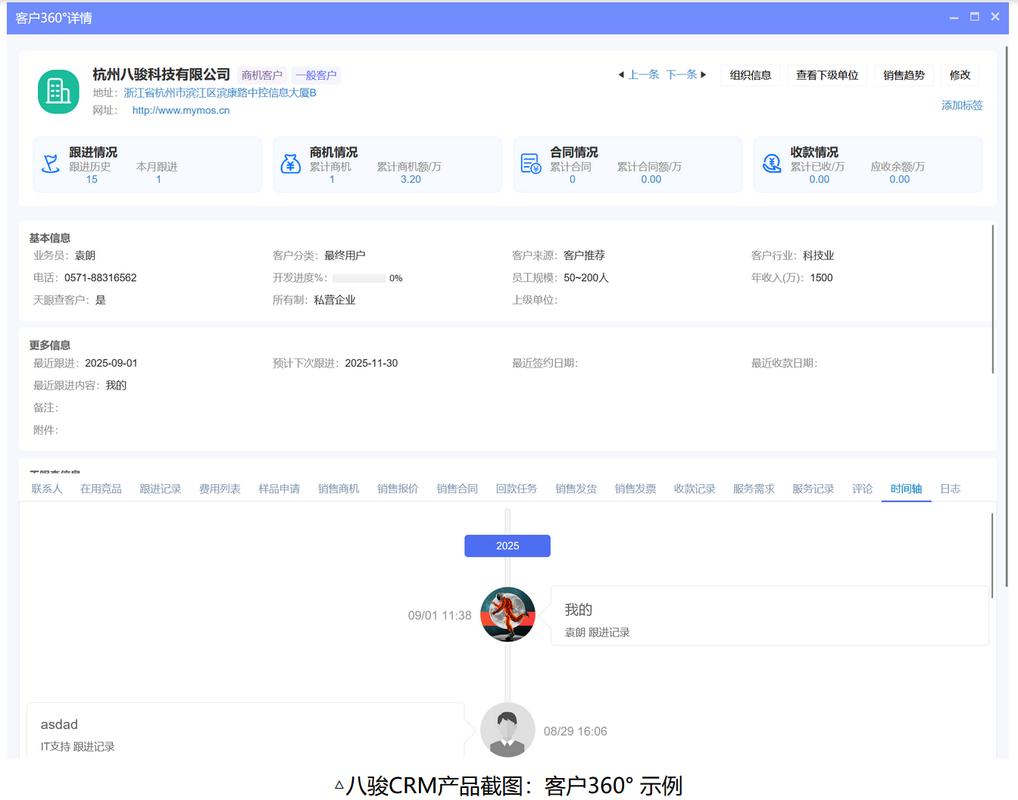Click the payment collection yen icon
Viewport: 1018px width, 800px height.
click(771, 164)
